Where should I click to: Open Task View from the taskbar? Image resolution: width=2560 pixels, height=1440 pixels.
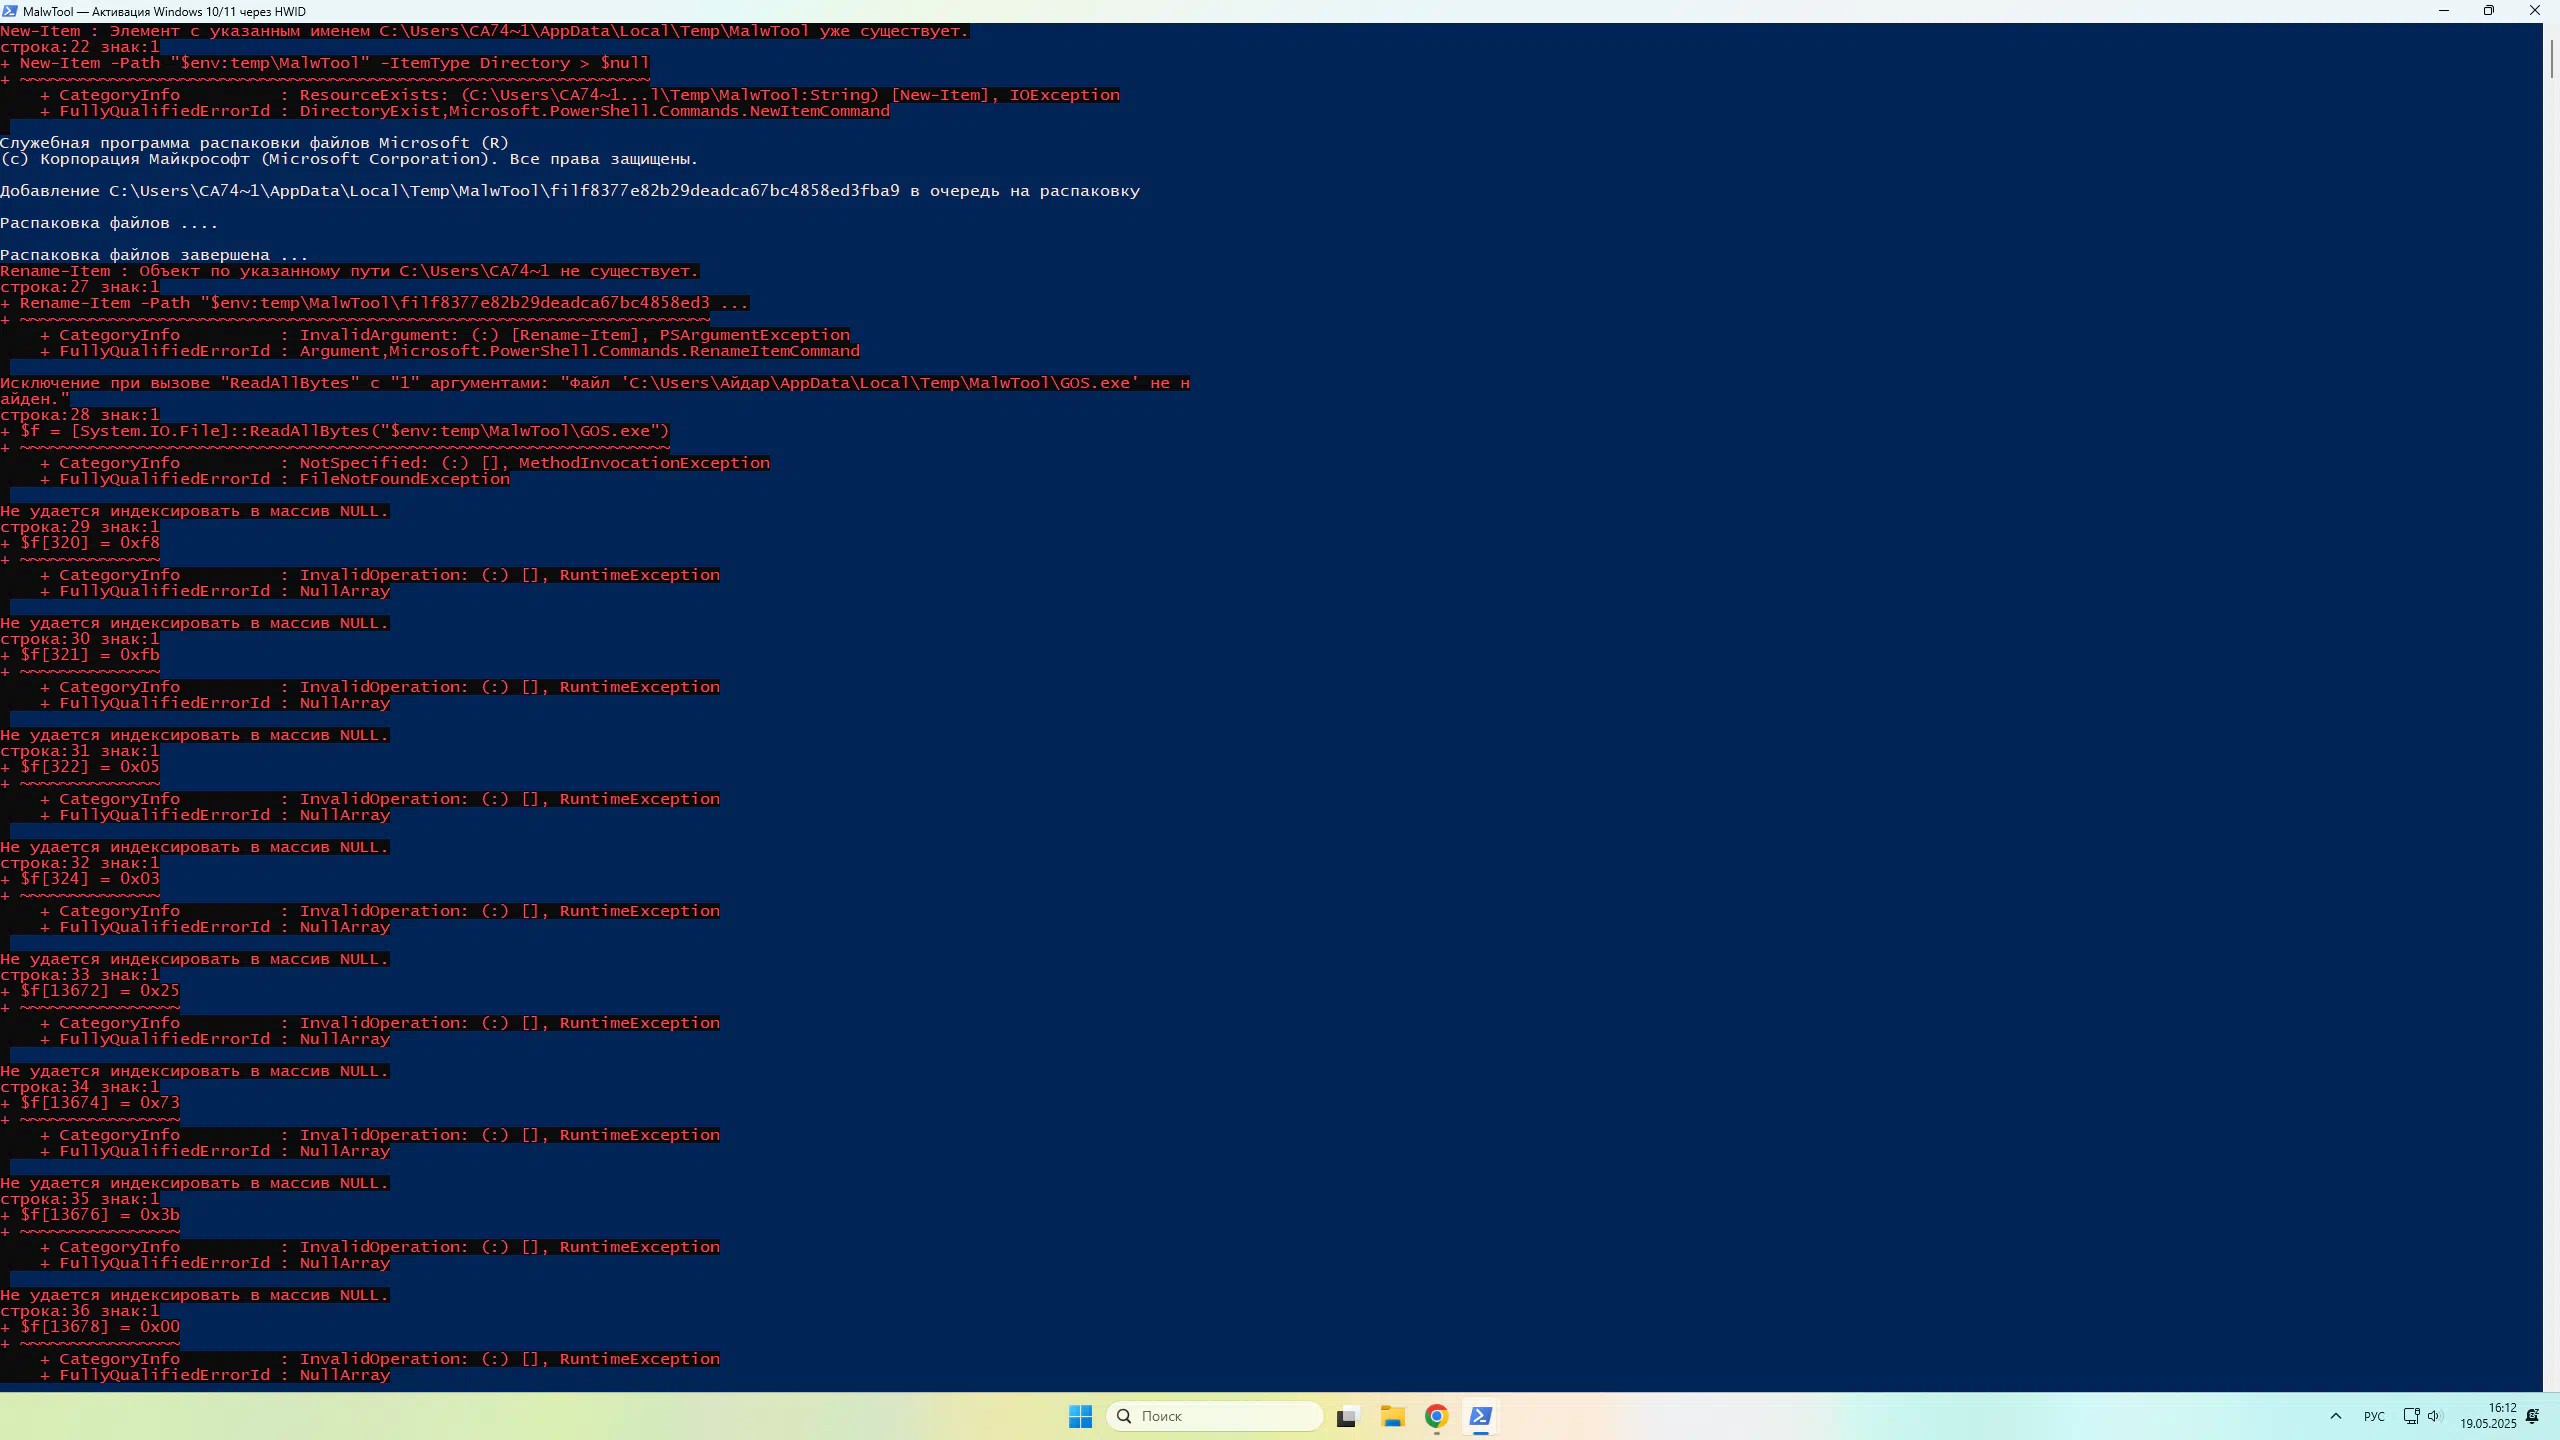(1347, 1416)
